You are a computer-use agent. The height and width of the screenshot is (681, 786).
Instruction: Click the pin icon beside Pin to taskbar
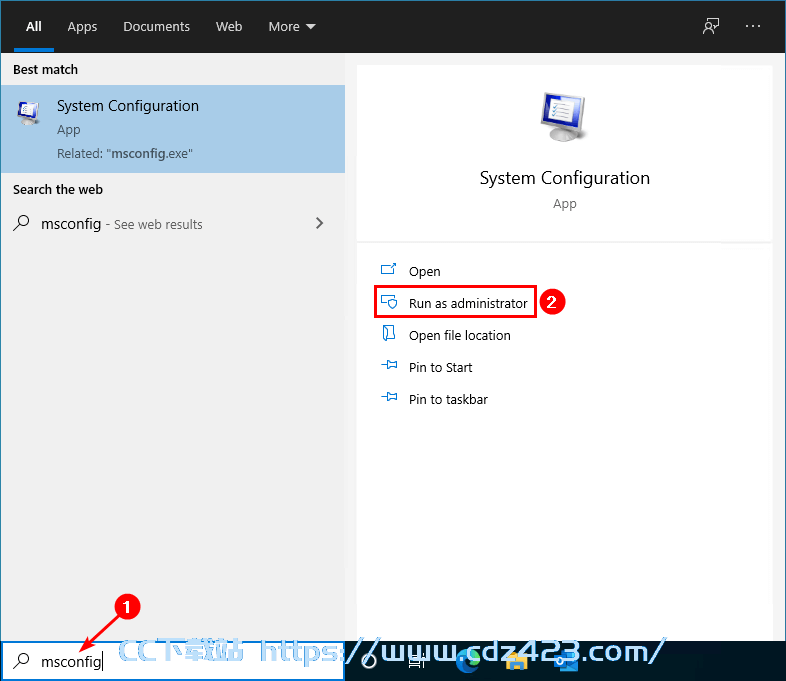[389, 397]
